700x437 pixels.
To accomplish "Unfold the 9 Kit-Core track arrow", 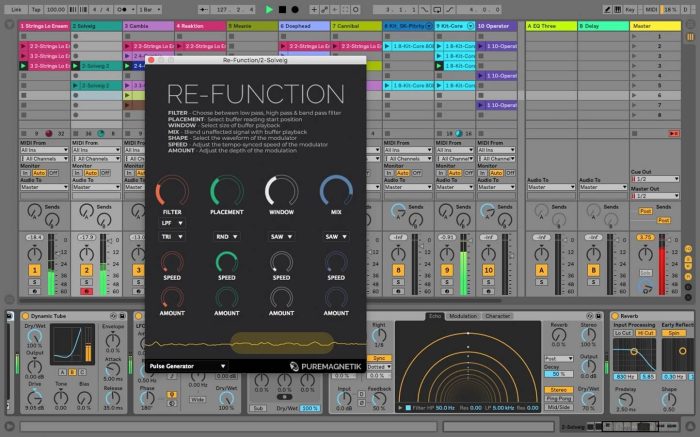I will (470, 26).
